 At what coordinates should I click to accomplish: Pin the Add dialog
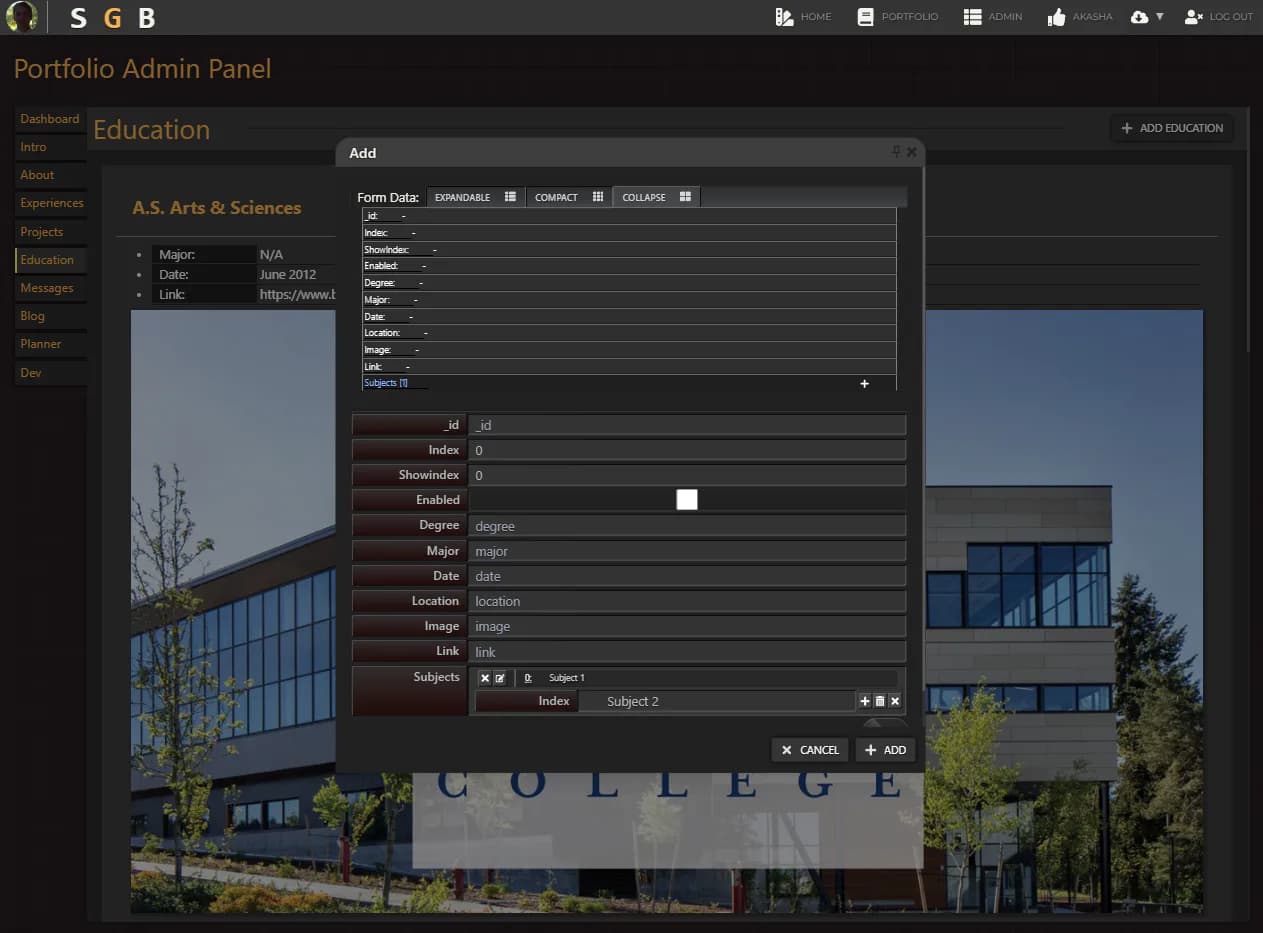point(896,152)
